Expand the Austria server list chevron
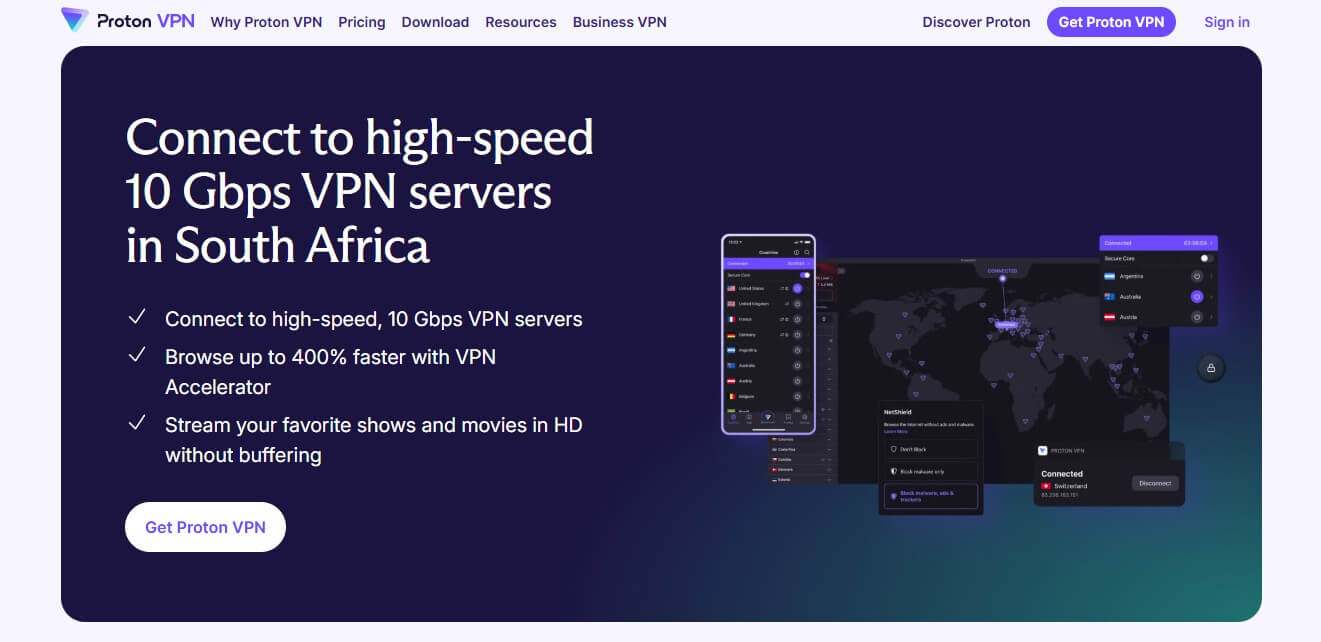Image resolution: width=1321 pixels, height=642 pixels. pyautogui.click(x=1212, y=315)
